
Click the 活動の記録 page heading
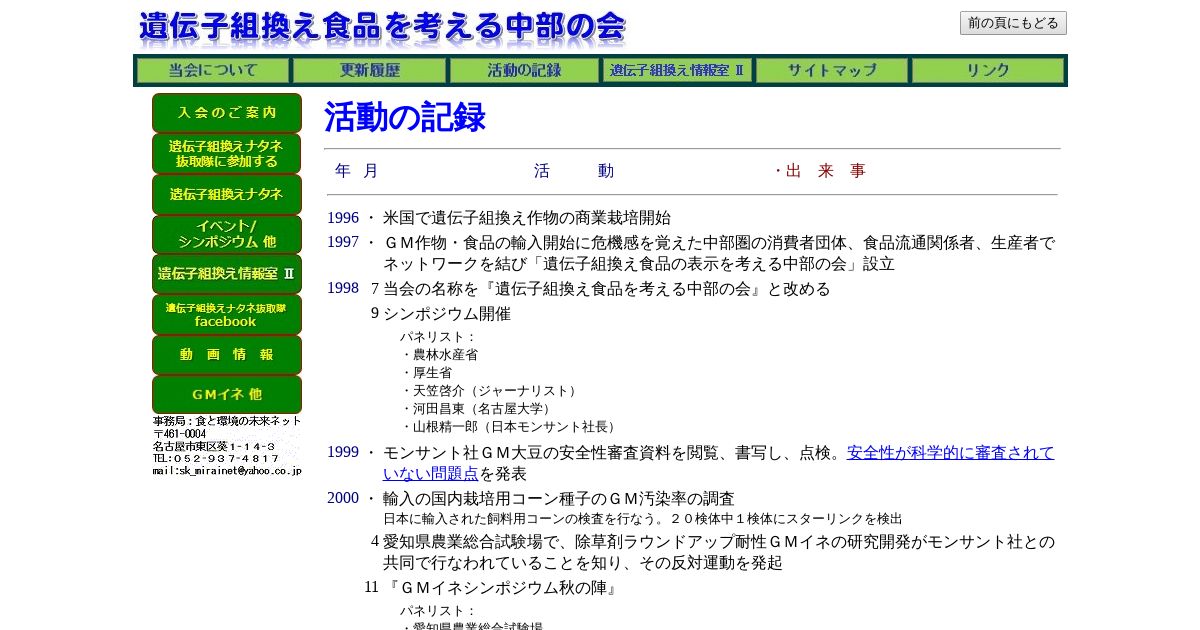[405, 117]
